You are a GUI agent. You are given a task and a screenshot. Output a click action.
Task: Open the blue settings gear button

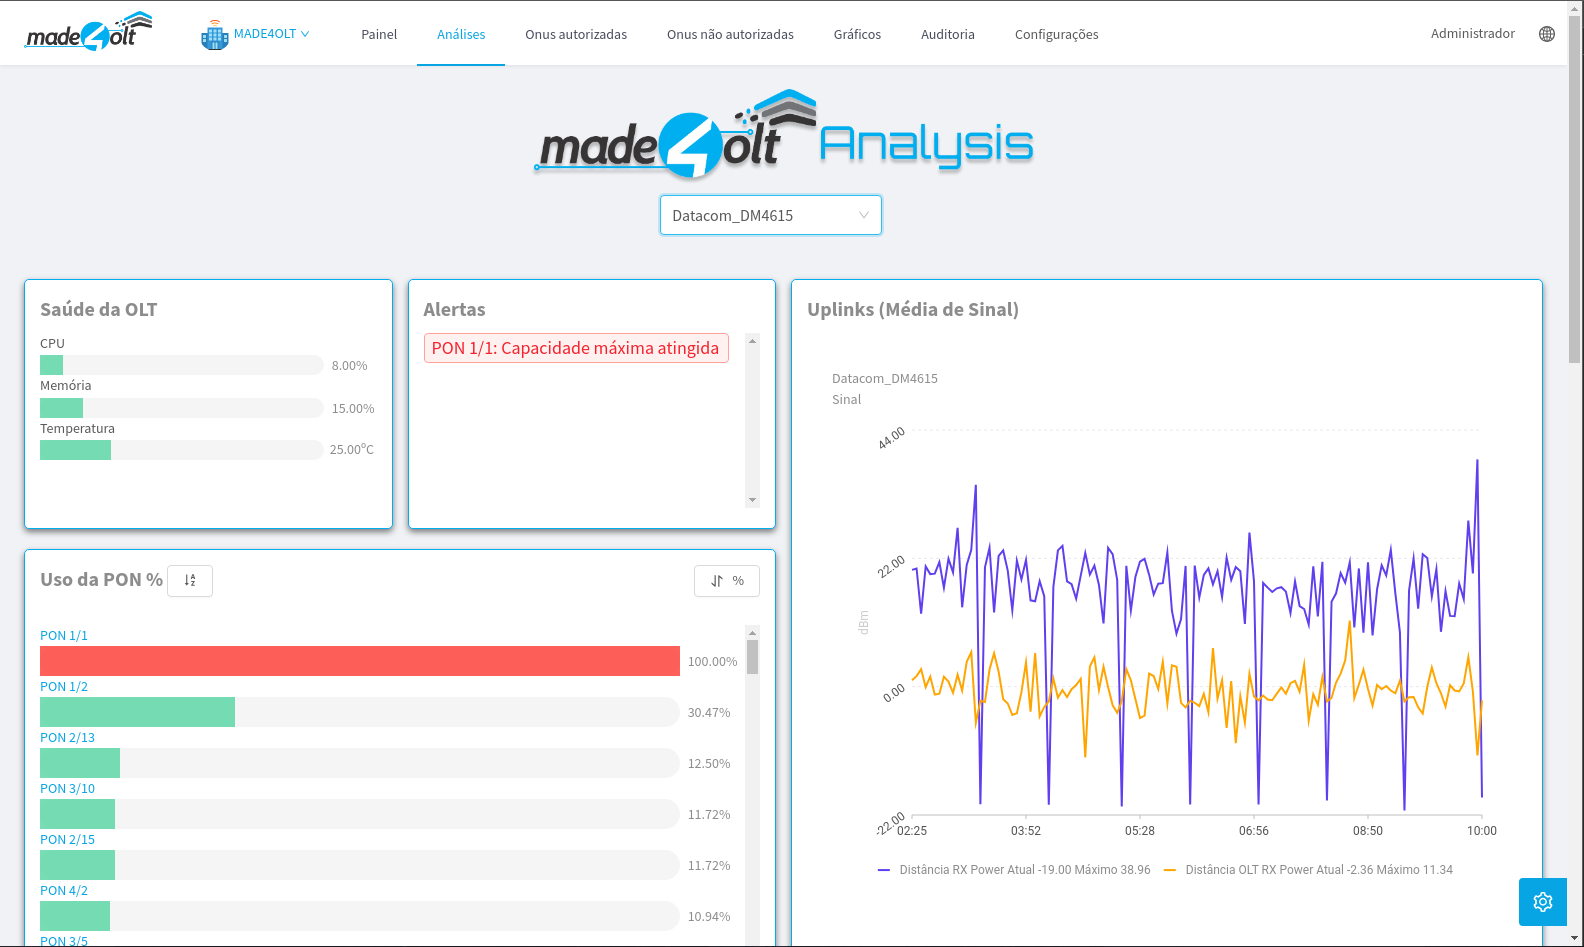pyautogui.click(x=1542, y=902)
